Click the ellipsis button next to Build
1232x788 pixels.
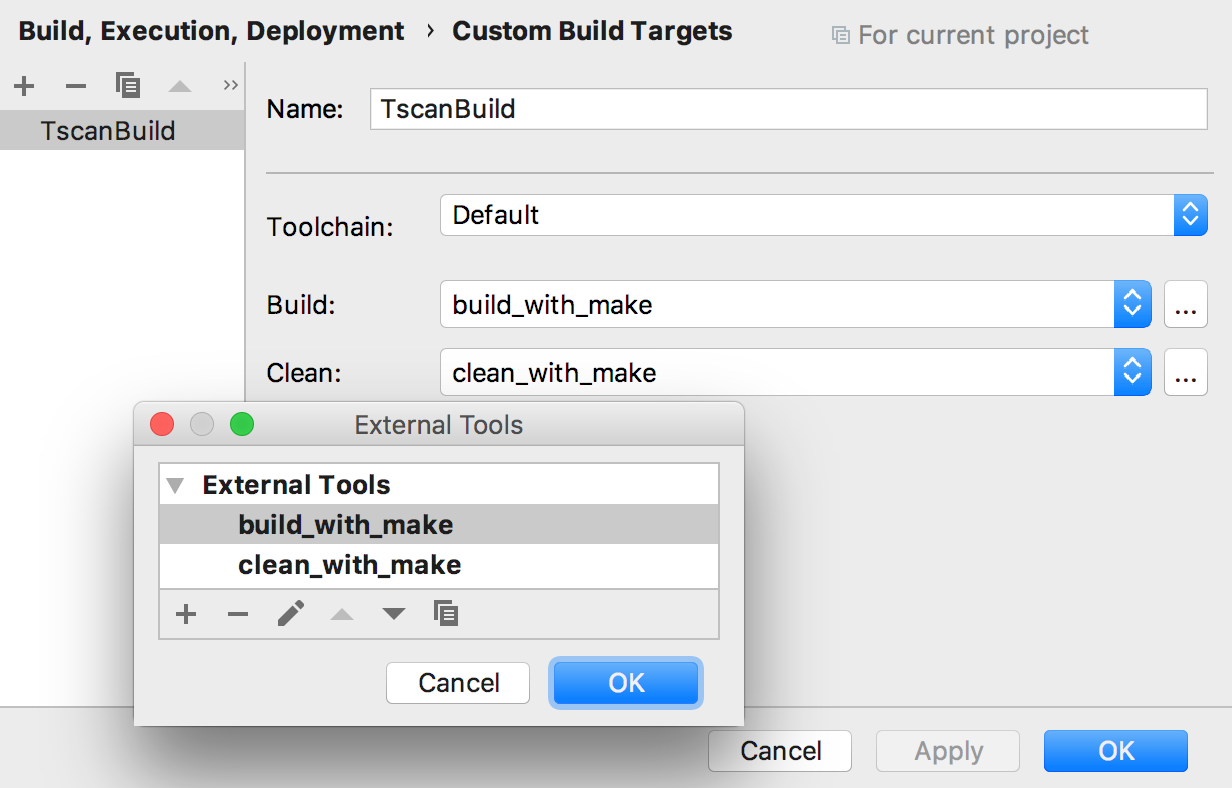pos(1185,305)
